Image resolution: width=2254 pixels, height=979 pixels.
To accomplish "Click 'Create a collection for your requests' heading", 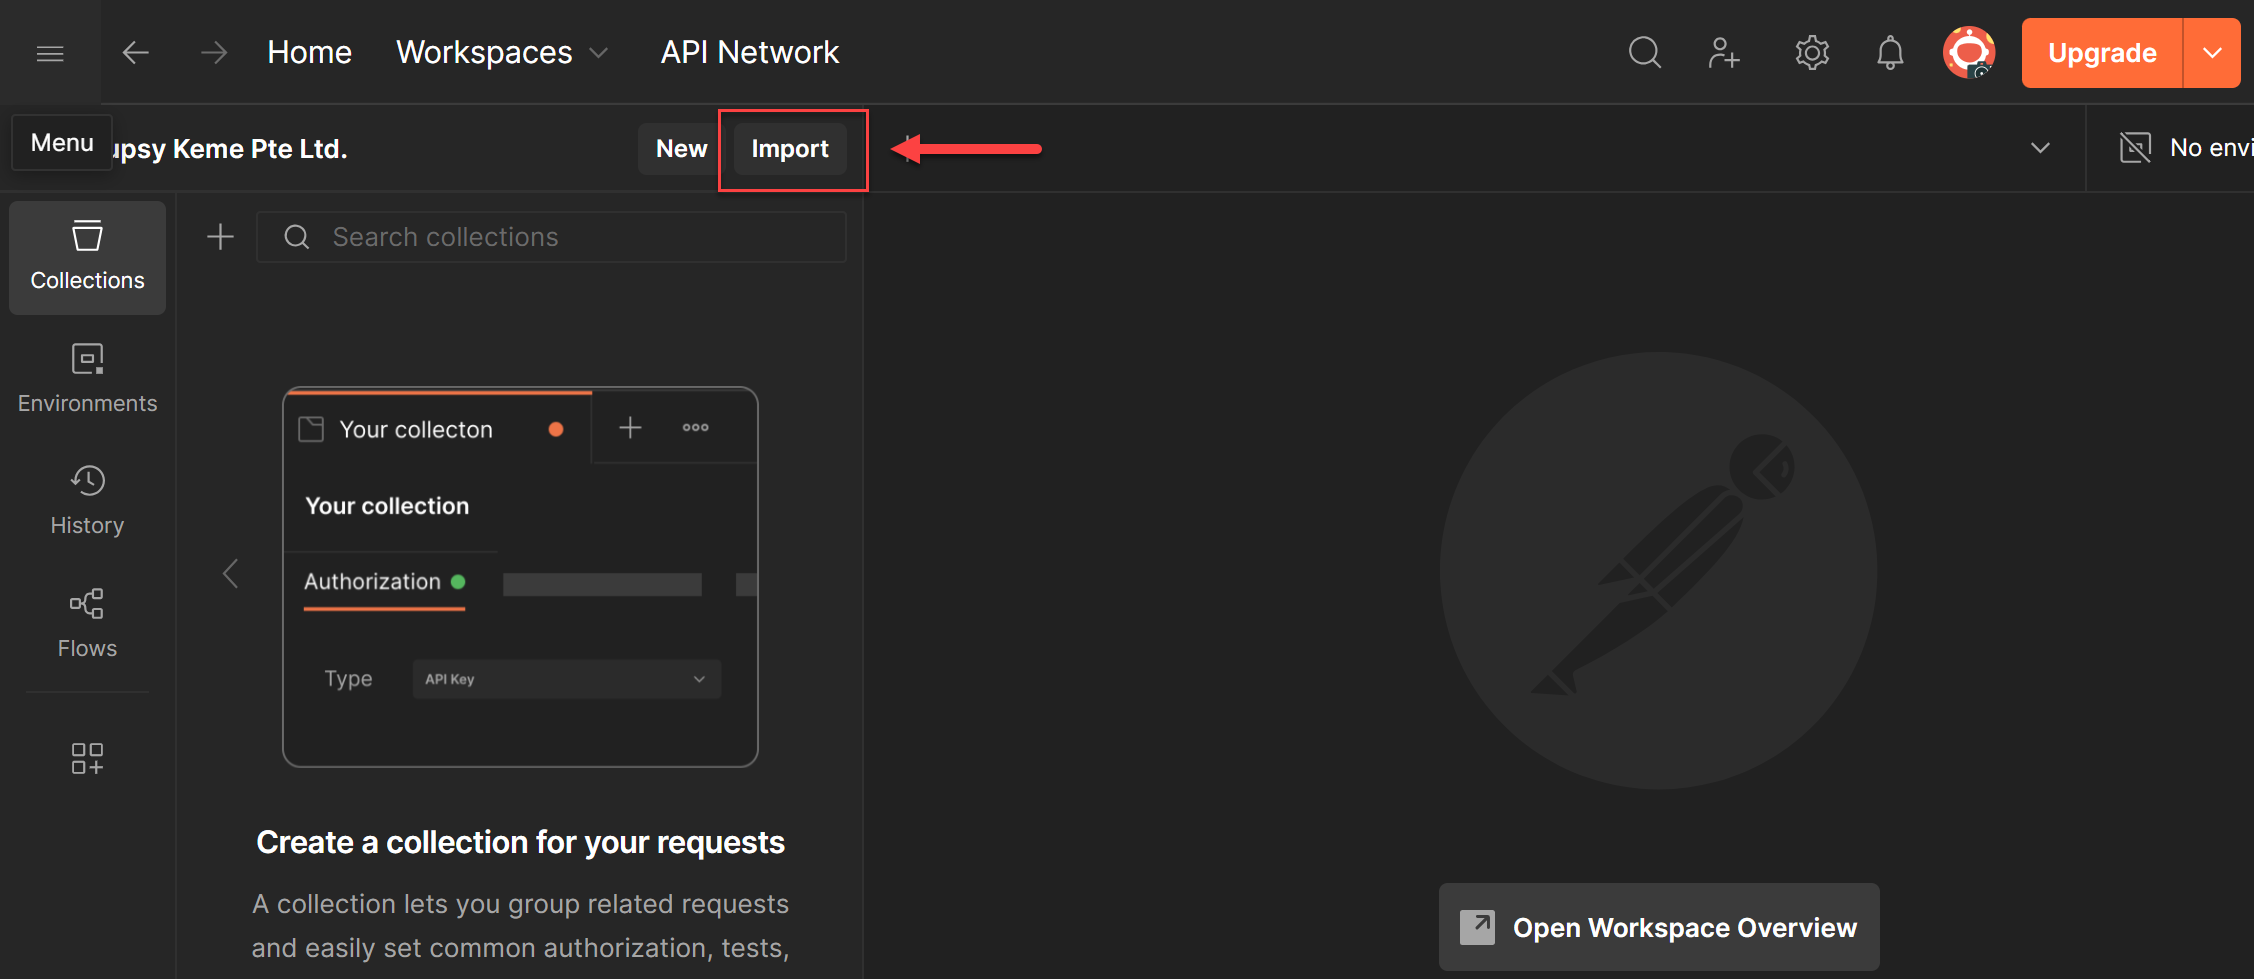I will pyautogui.click(x=520, y=843).
